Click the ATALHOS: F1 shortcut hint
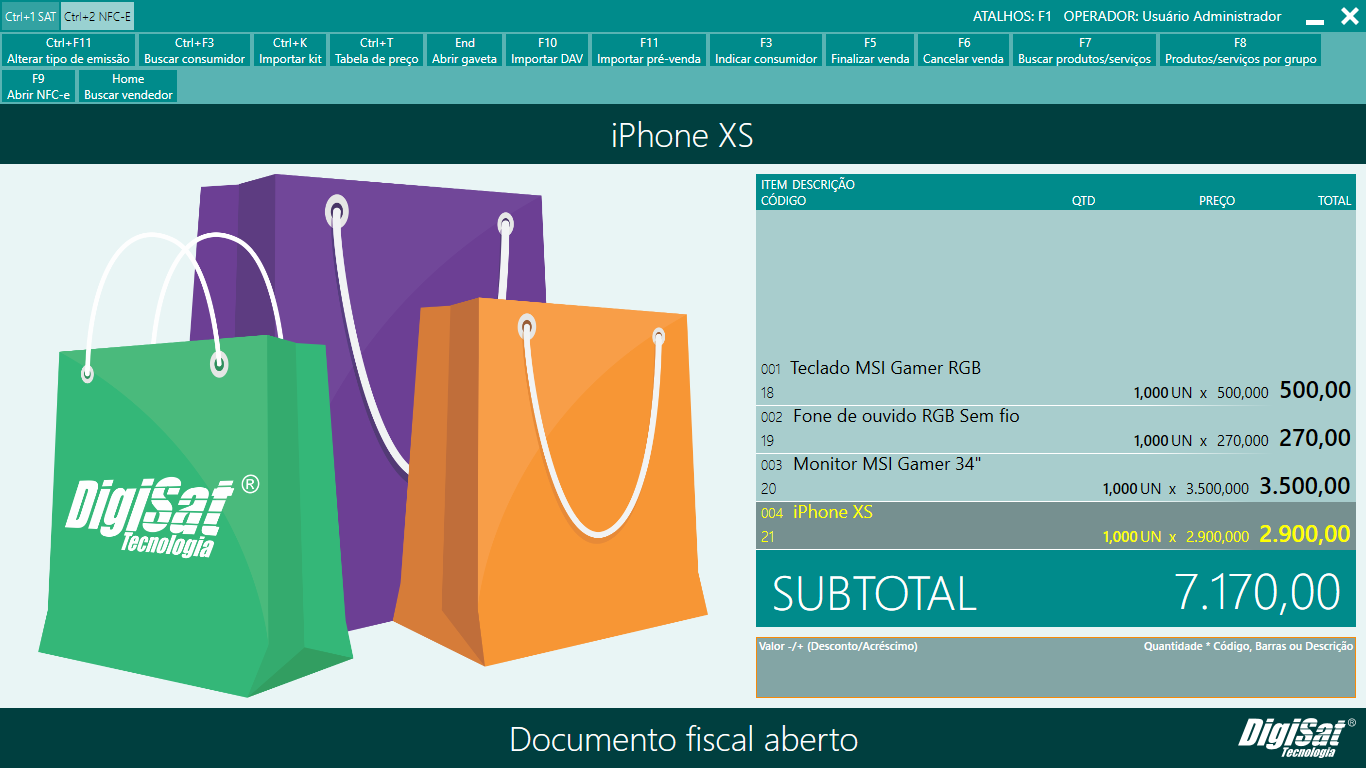 coord(1012,16)
